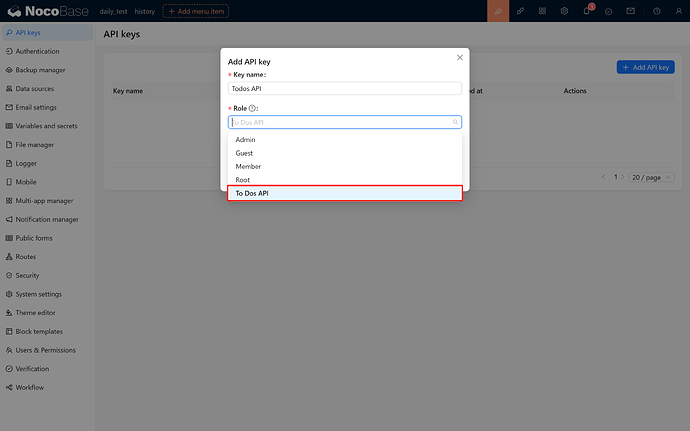Open Backup manager settings
690x431 pixels.
(x=48, y=70)
